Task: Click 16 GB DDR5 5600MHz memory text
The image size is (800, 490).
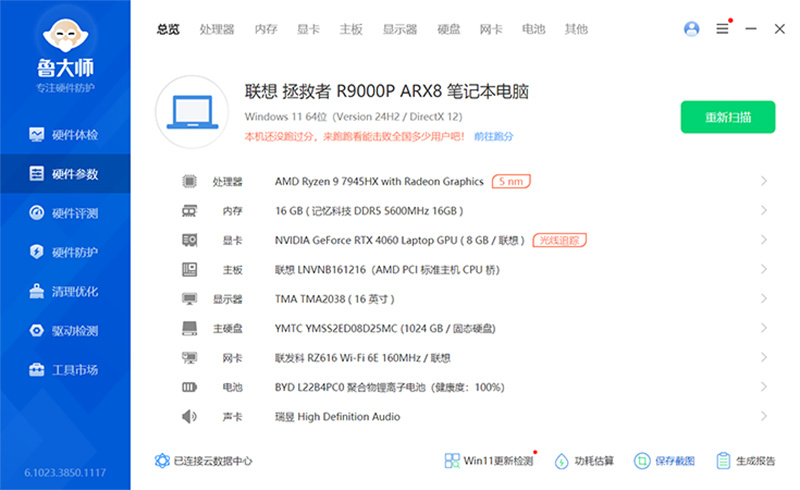Action: pyautogui.click(x=369, y=211)
